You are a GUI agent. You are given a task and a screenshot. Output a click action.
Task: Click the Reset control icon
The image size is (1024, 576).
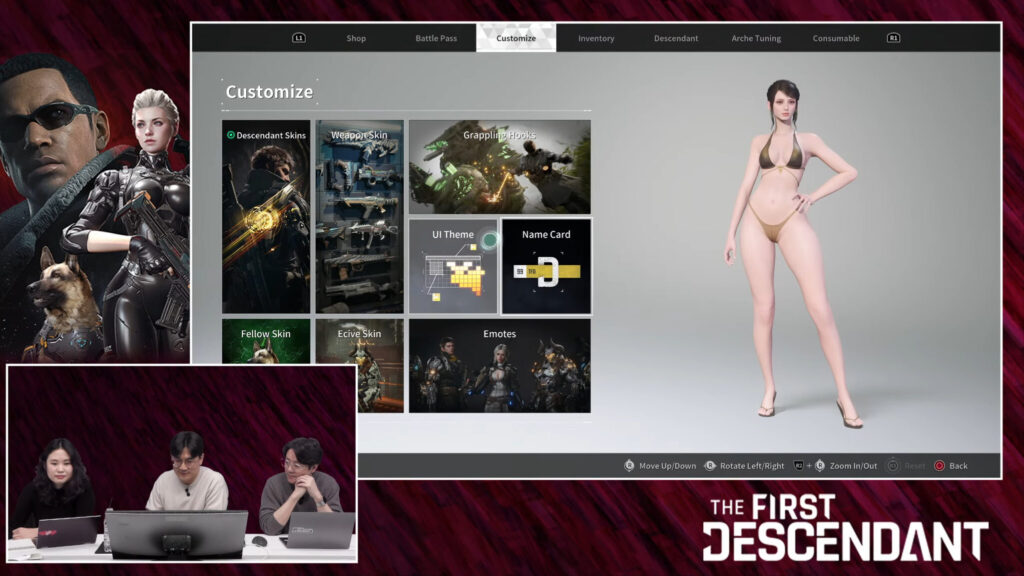coord(892,466)
